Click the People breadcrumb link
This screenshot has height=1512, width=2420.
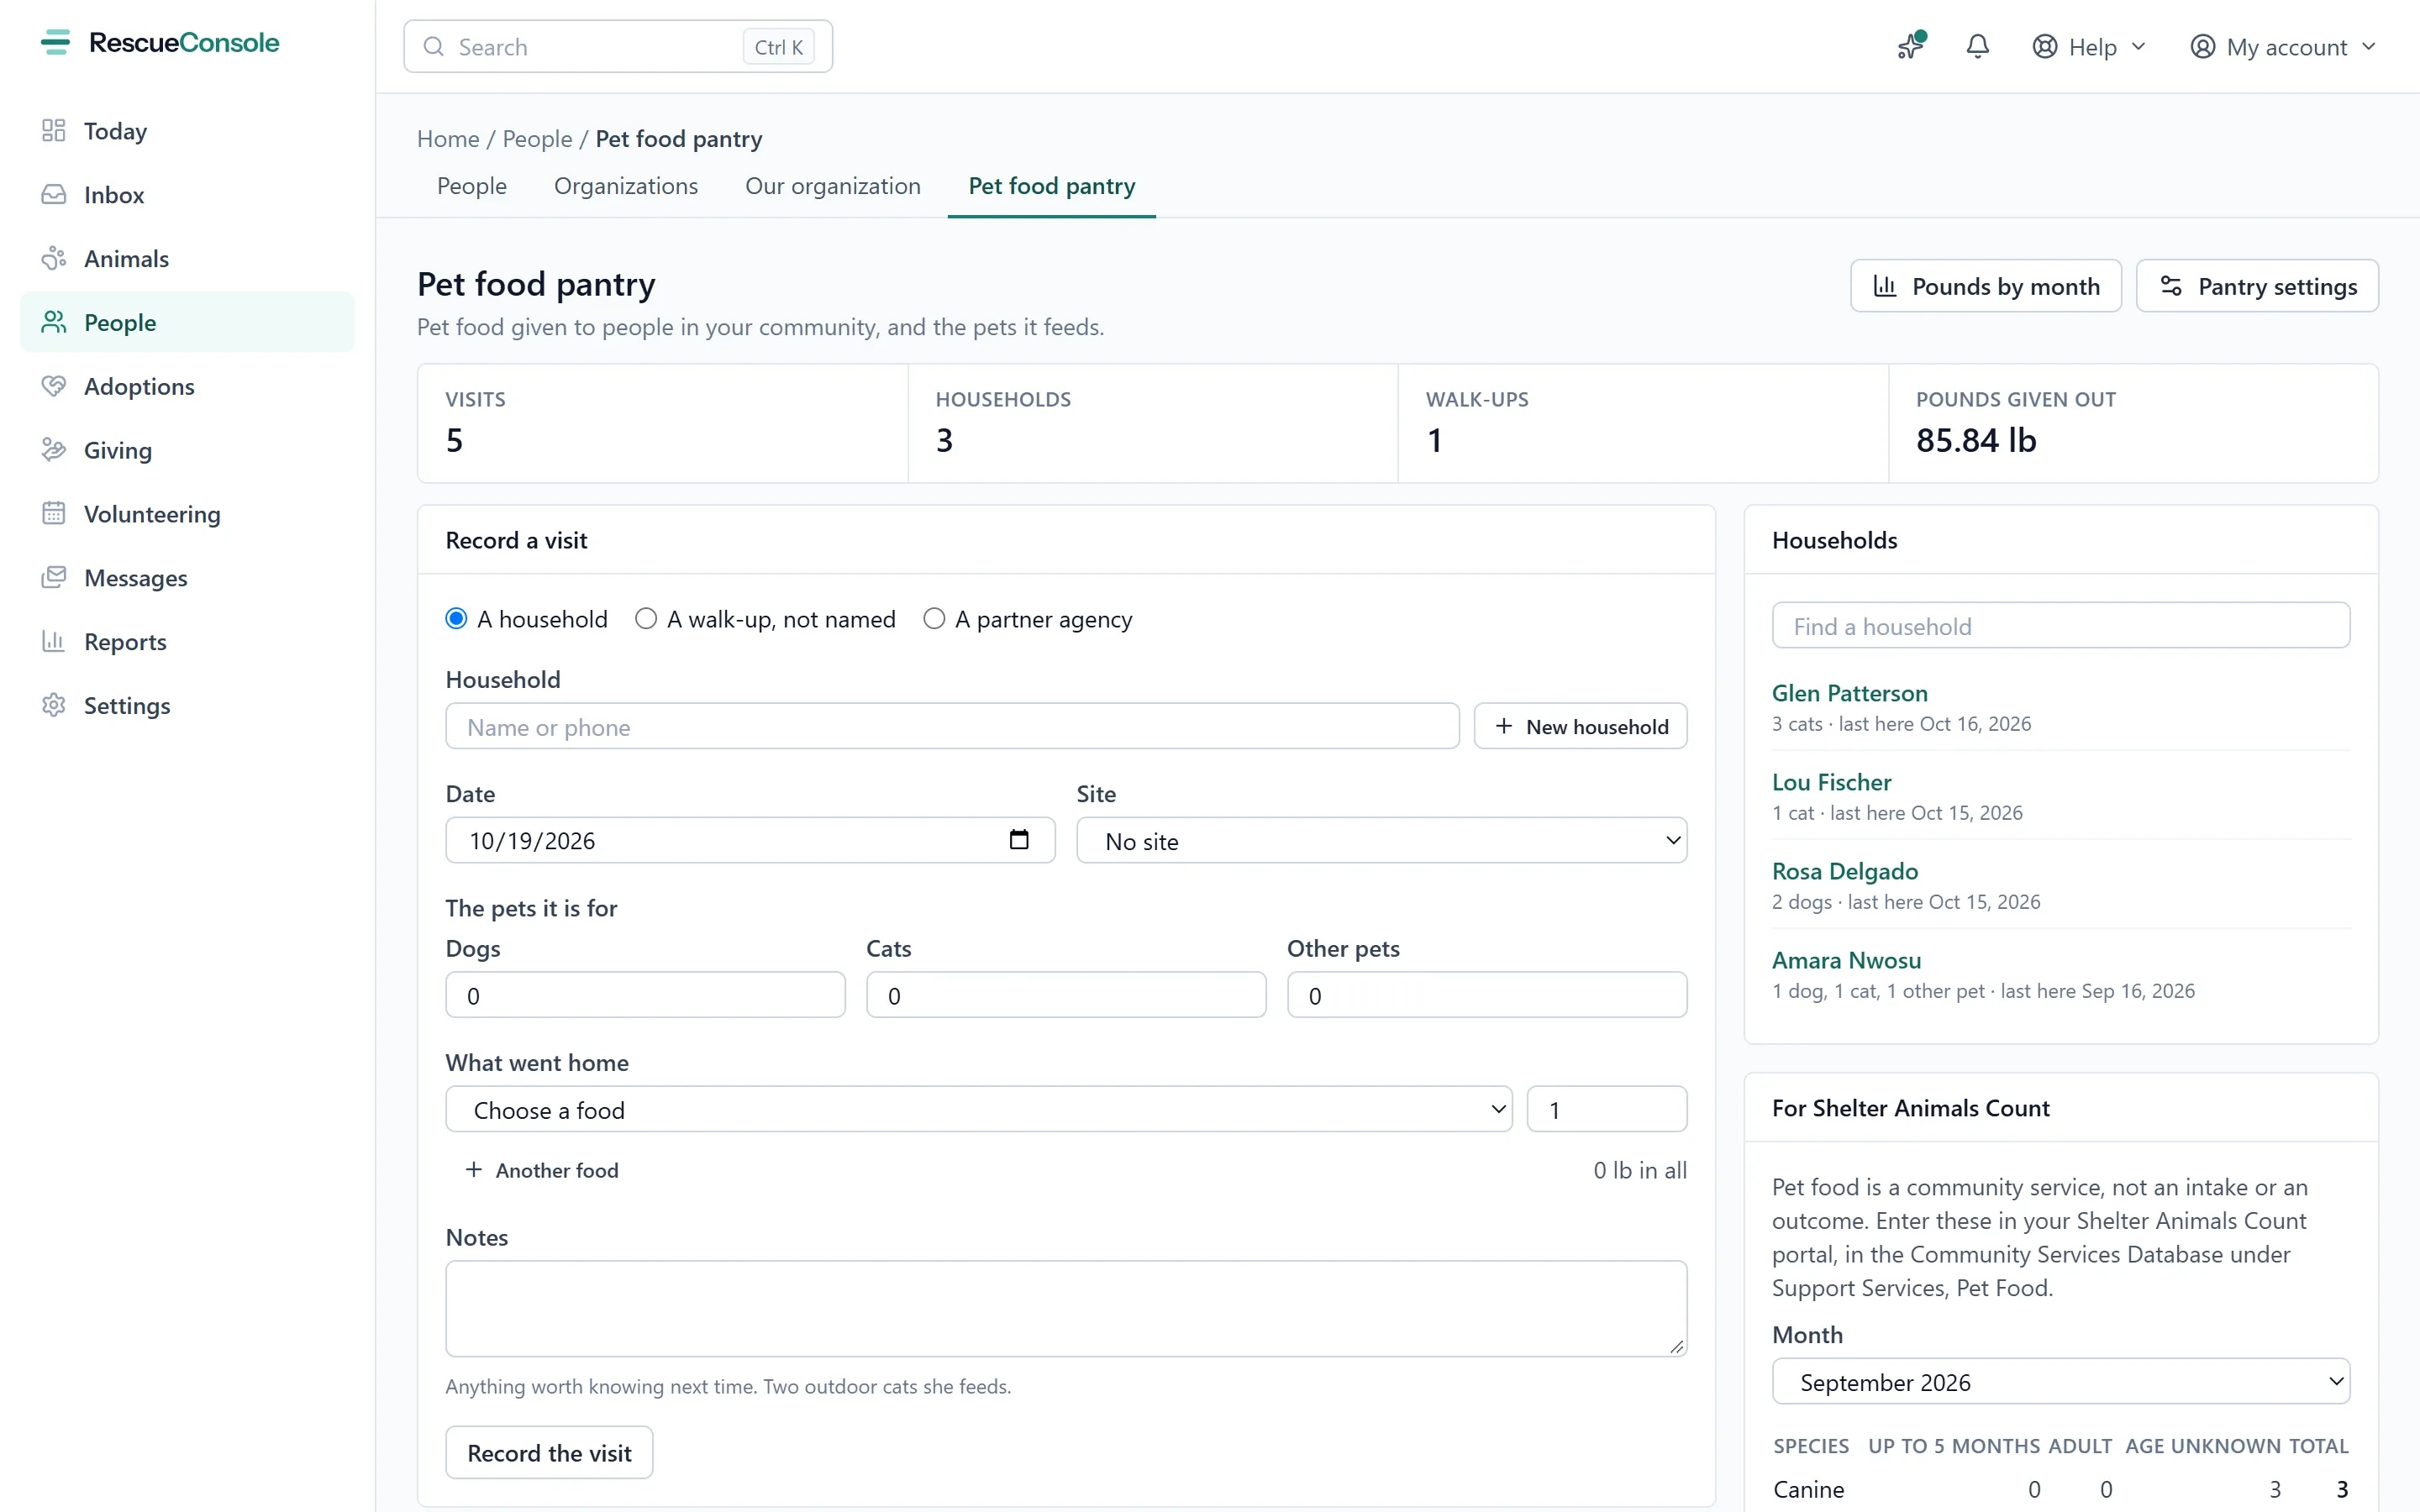tap(537, 139)
